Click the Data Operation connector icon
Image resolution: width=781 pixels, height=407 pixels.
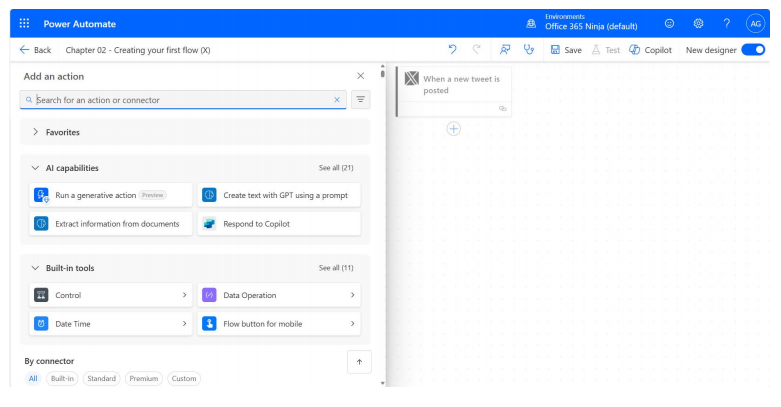[209, 295]
